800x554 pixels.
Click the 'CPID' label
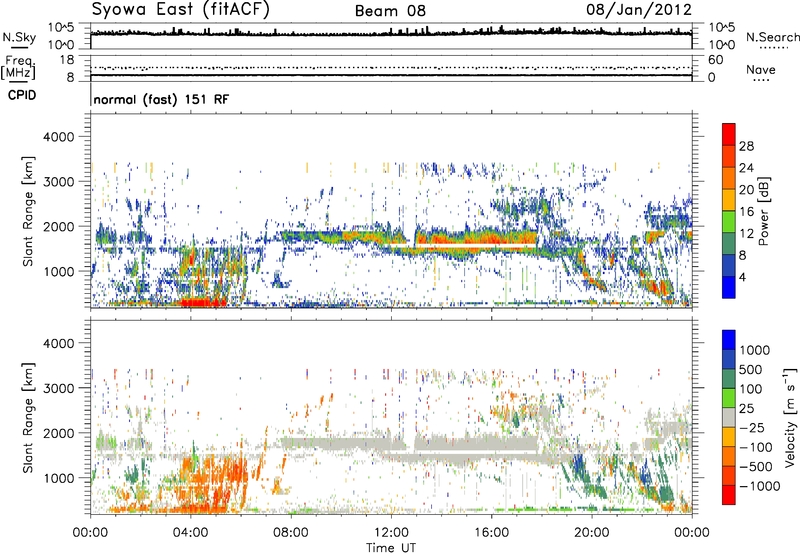point(22,95)
